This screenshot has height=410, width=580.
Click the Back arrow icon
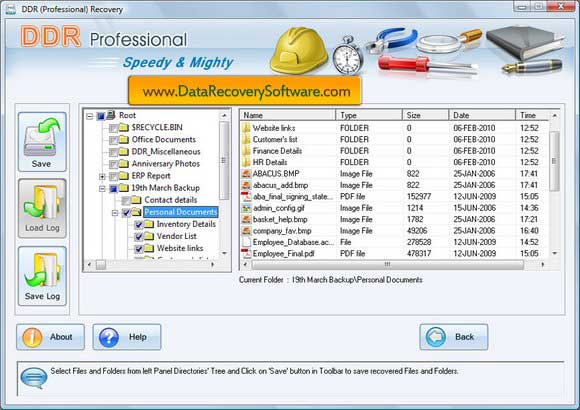point(436,337)
